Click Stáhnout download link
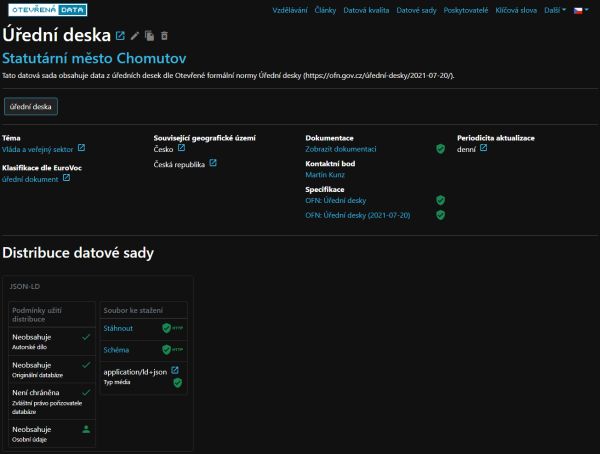The image size is (600, 454). [x=118, y=328]
